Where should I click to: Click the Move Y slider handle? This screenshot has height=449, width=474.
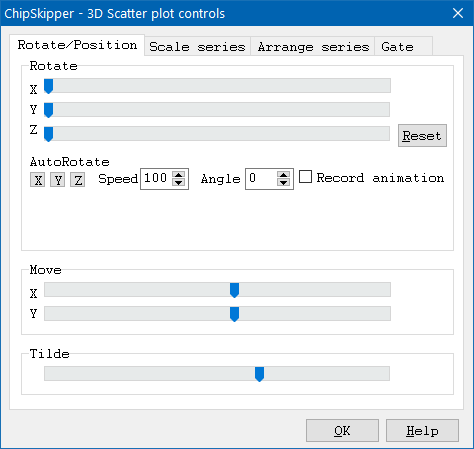pos(235,314)
